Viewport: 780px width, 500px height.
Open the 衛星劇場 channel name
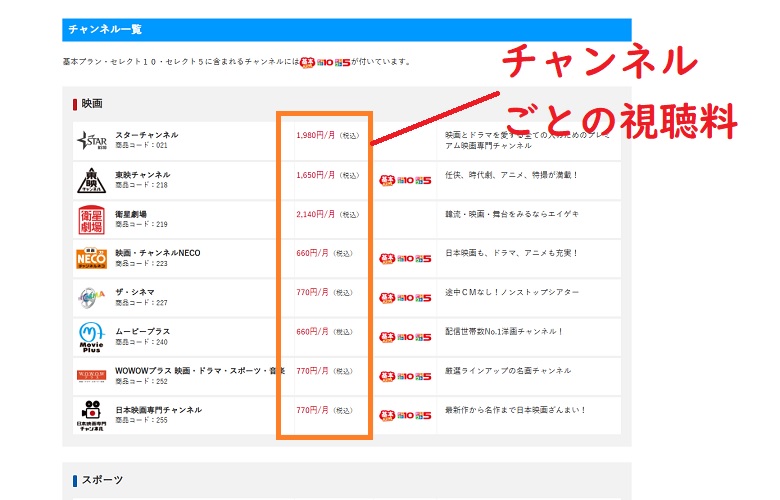click(131, 214)
